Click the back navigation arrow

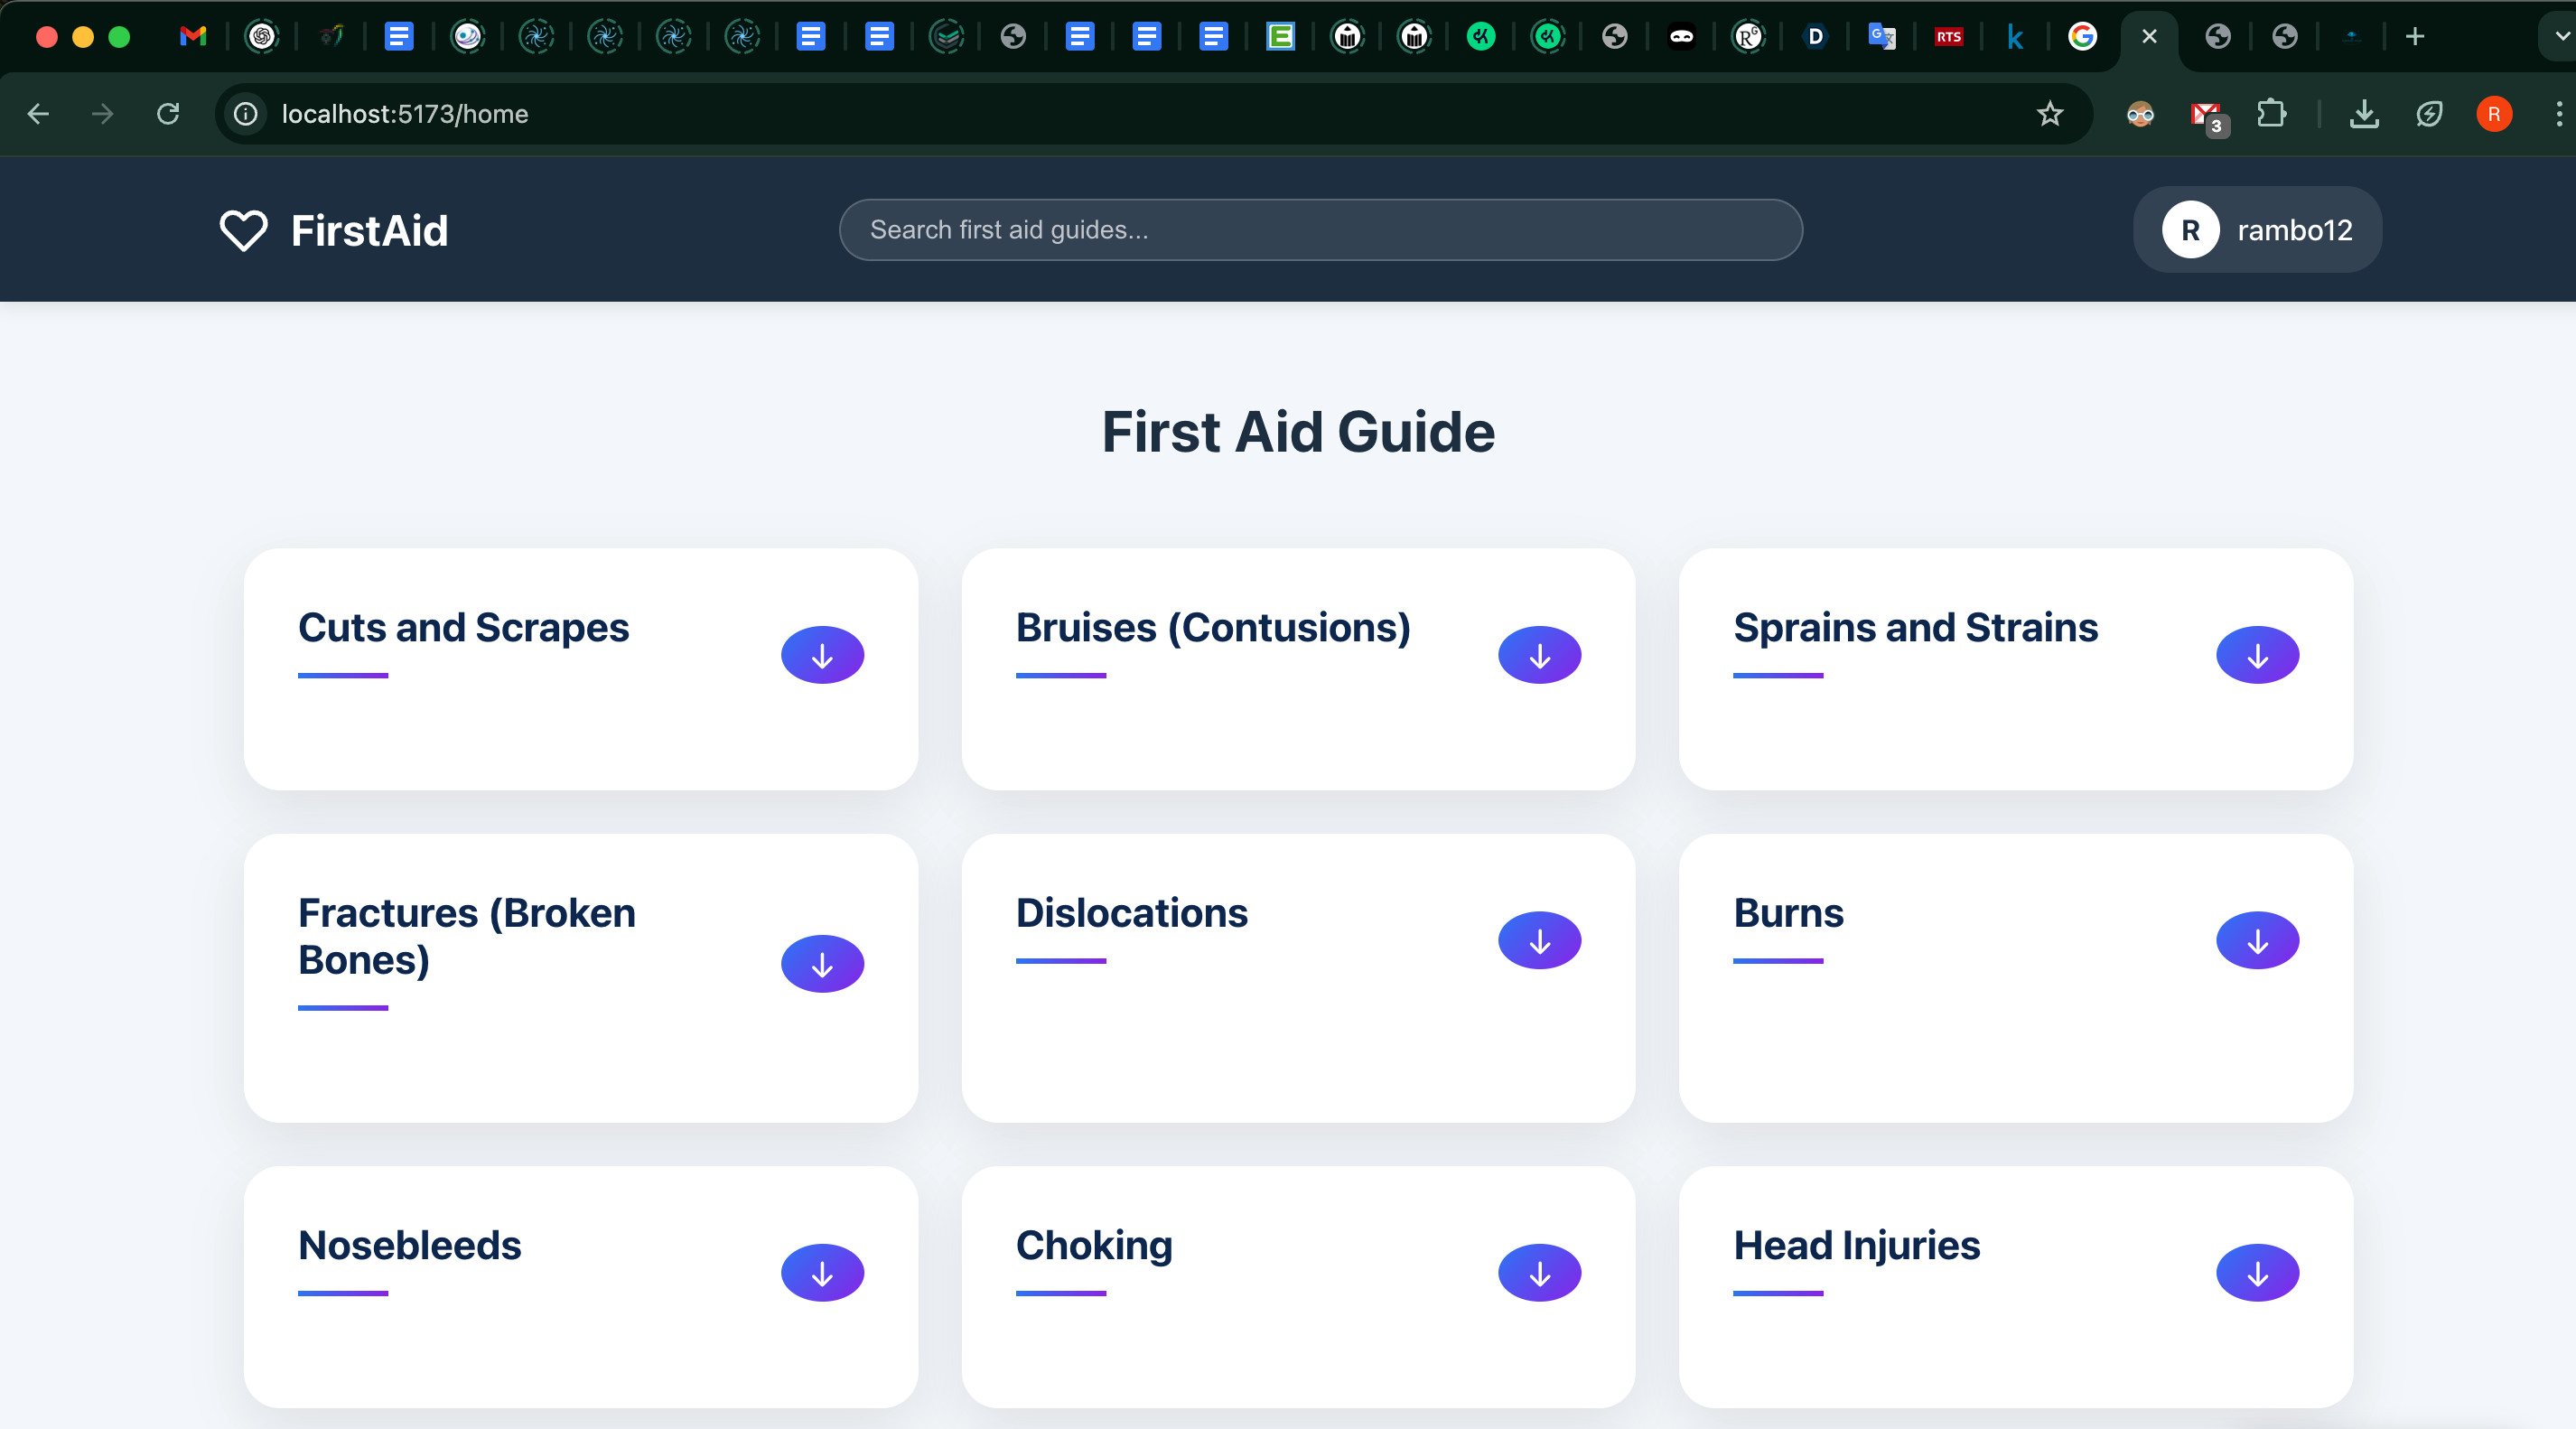click(x=38, y=114)
